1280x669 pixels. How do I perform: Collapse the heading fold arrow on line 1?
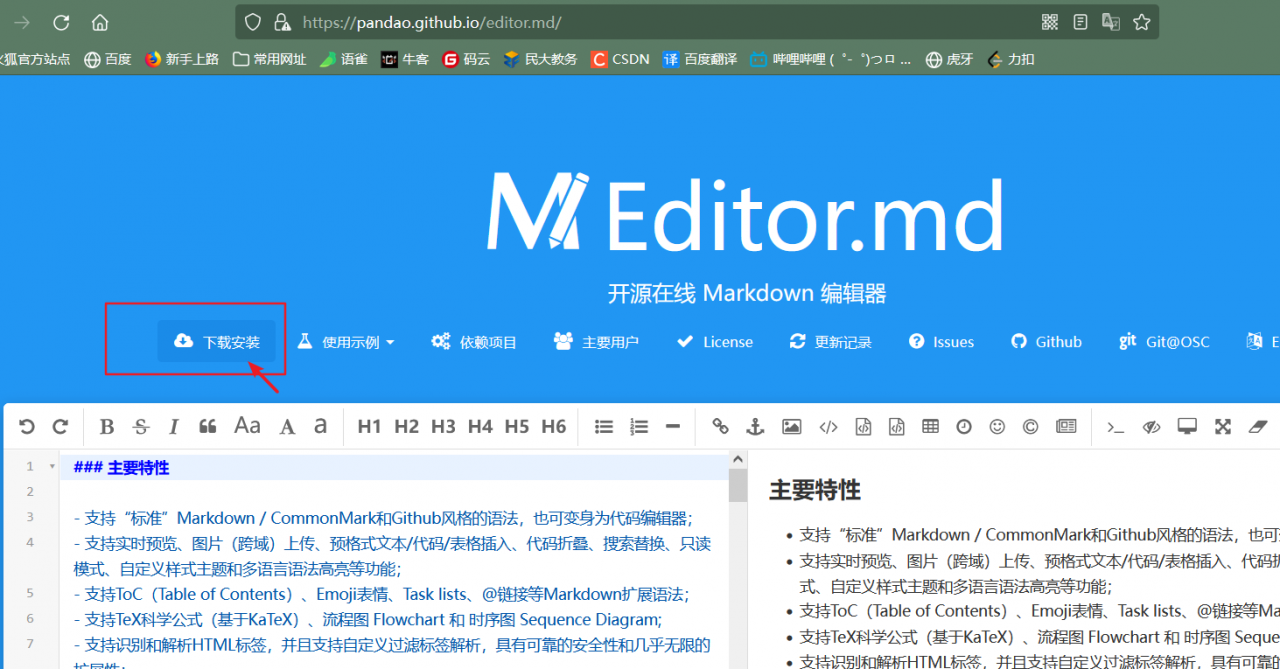pos(52,466)
